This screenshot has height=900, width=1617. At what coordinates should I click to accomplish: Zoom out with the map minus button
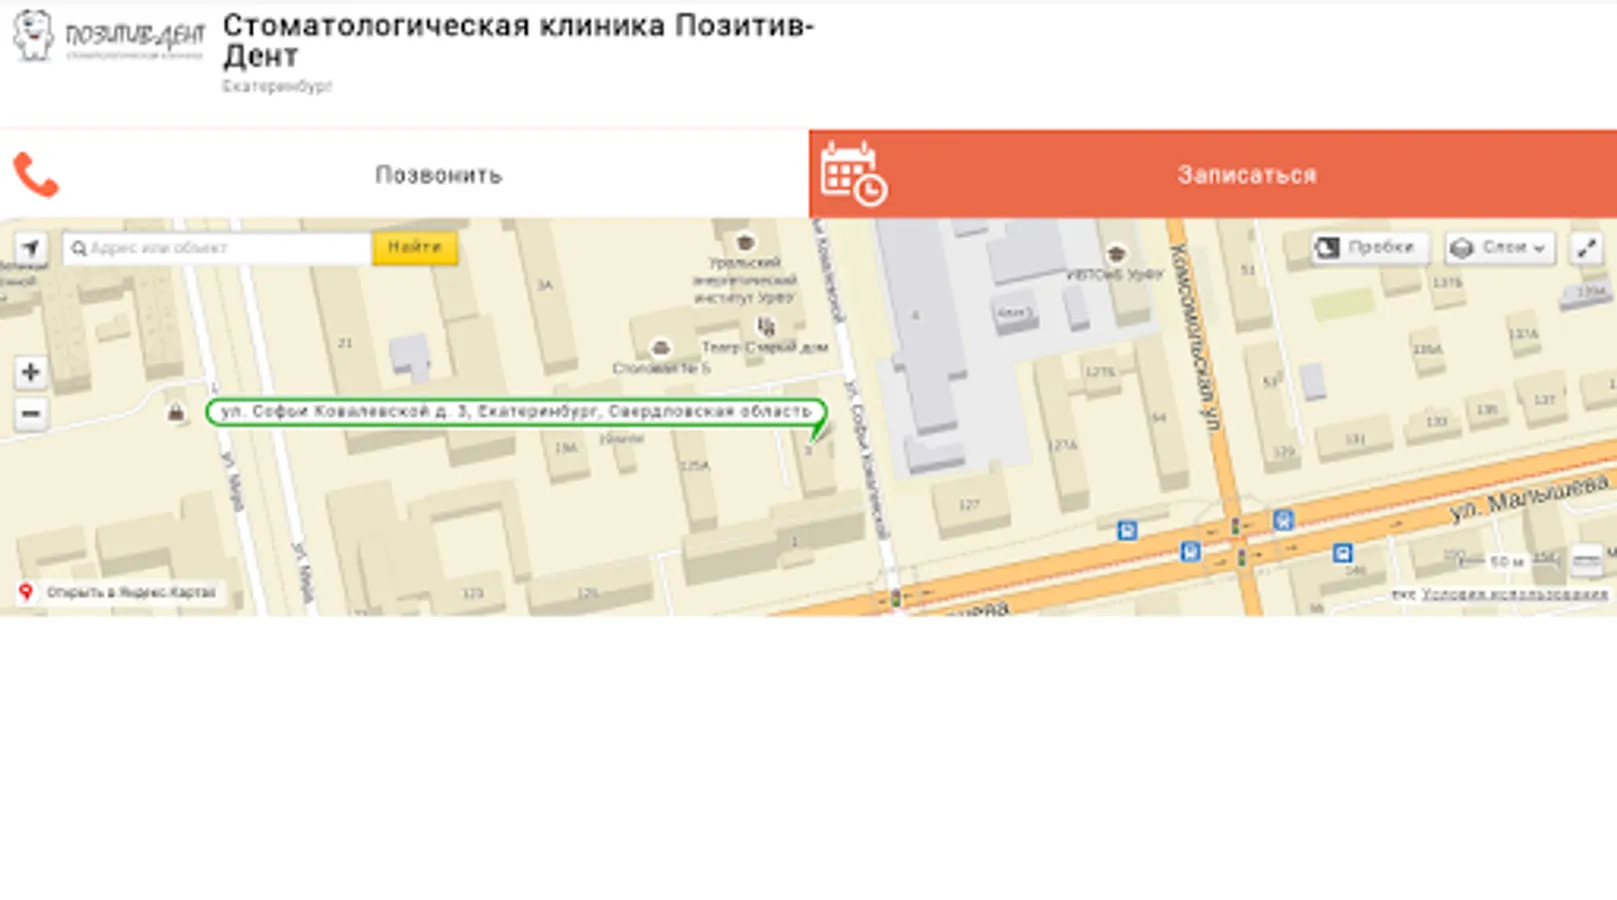click(31, 413)
